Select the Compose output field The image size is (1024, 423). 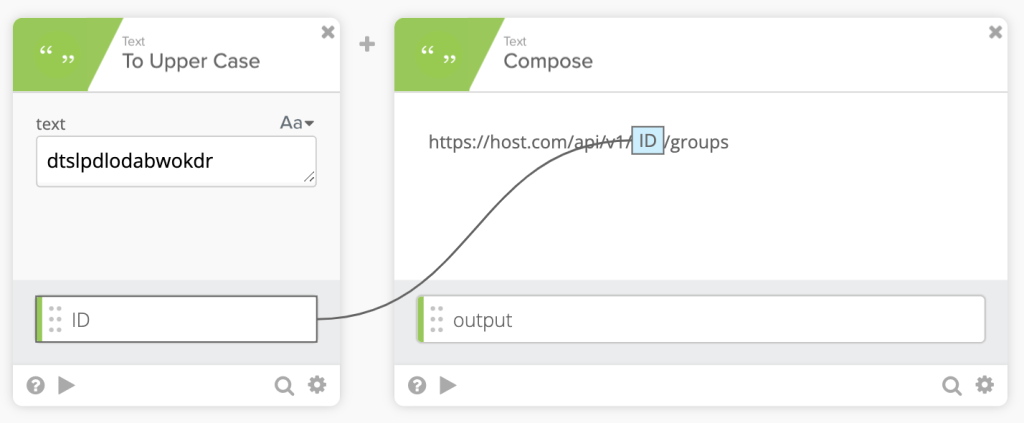[x=710, y=319]
